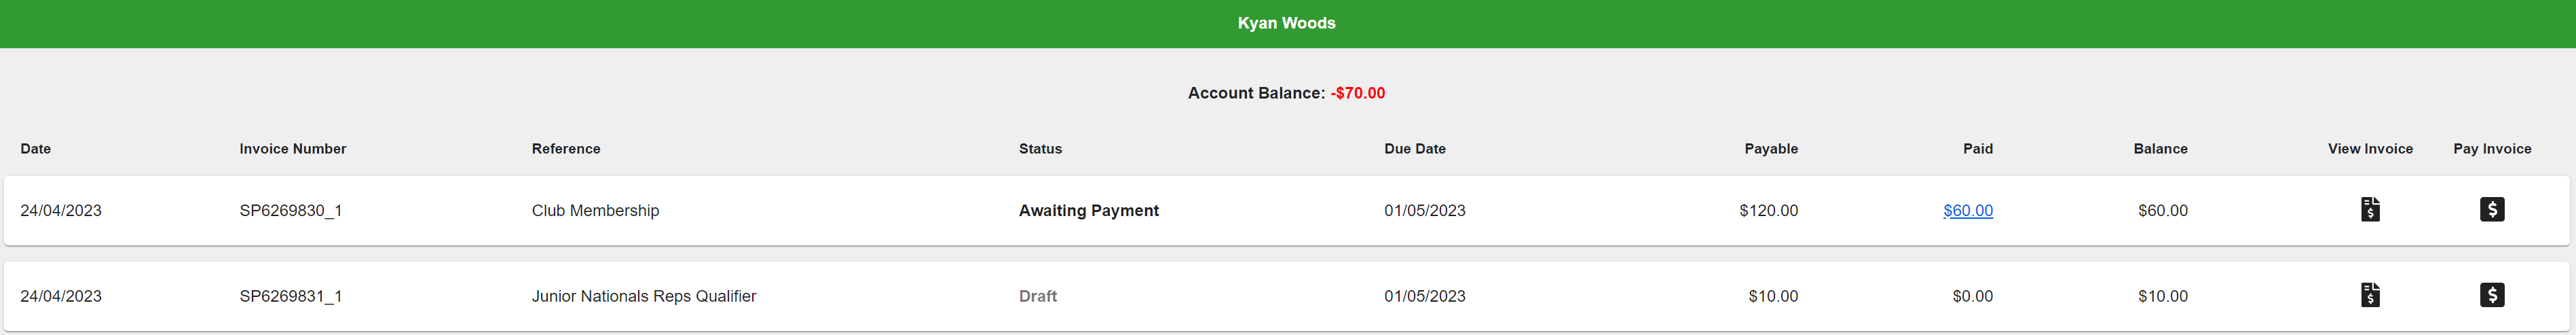Select the Date column header

pyautogui.click(x=36, y=149)
